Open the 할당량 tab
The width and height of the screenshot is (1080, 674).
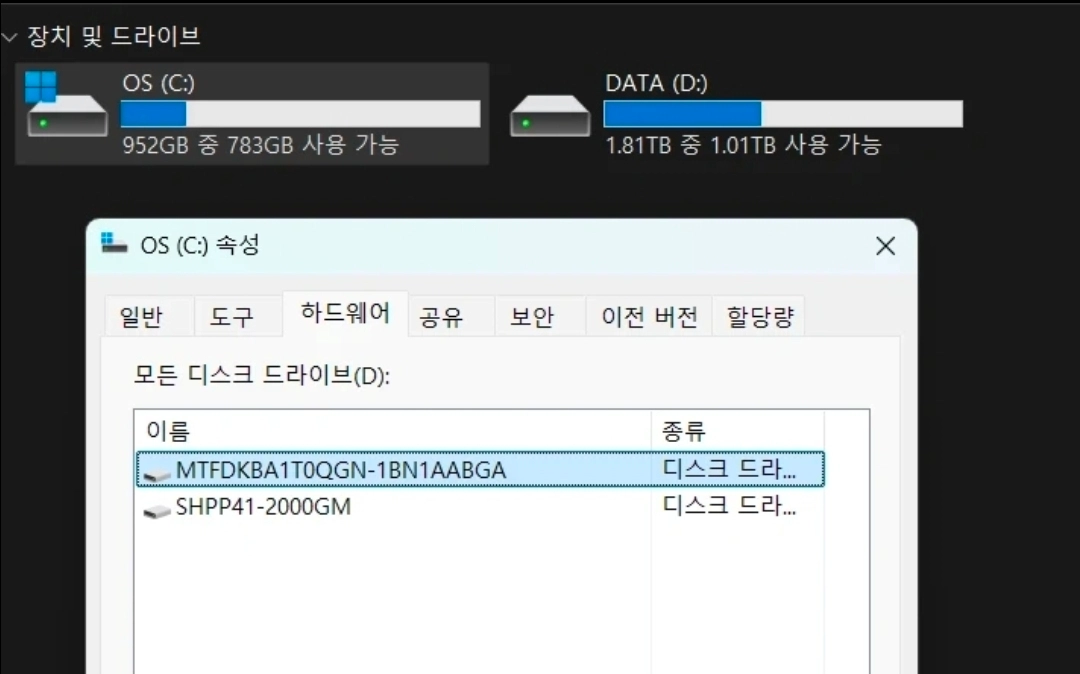click(x=760, y=317)
